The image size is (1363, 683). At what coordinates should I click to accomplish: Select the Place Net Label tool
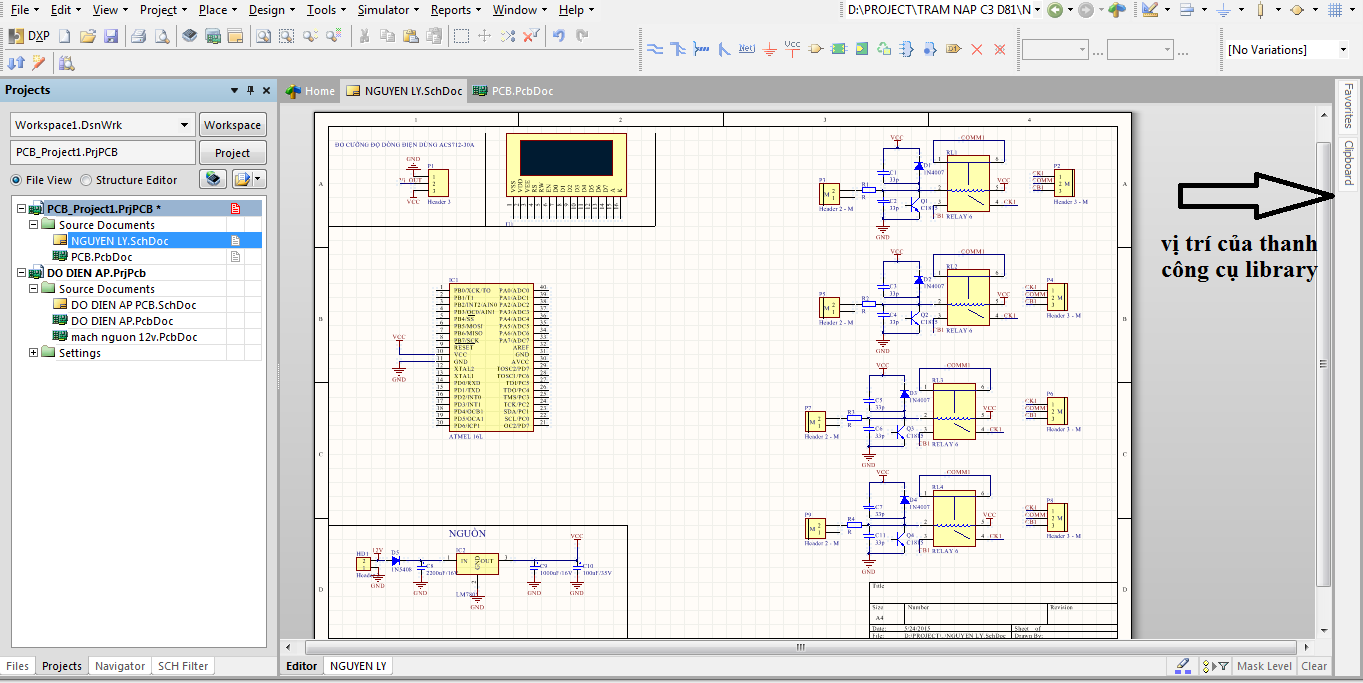(x=746, y=49)
